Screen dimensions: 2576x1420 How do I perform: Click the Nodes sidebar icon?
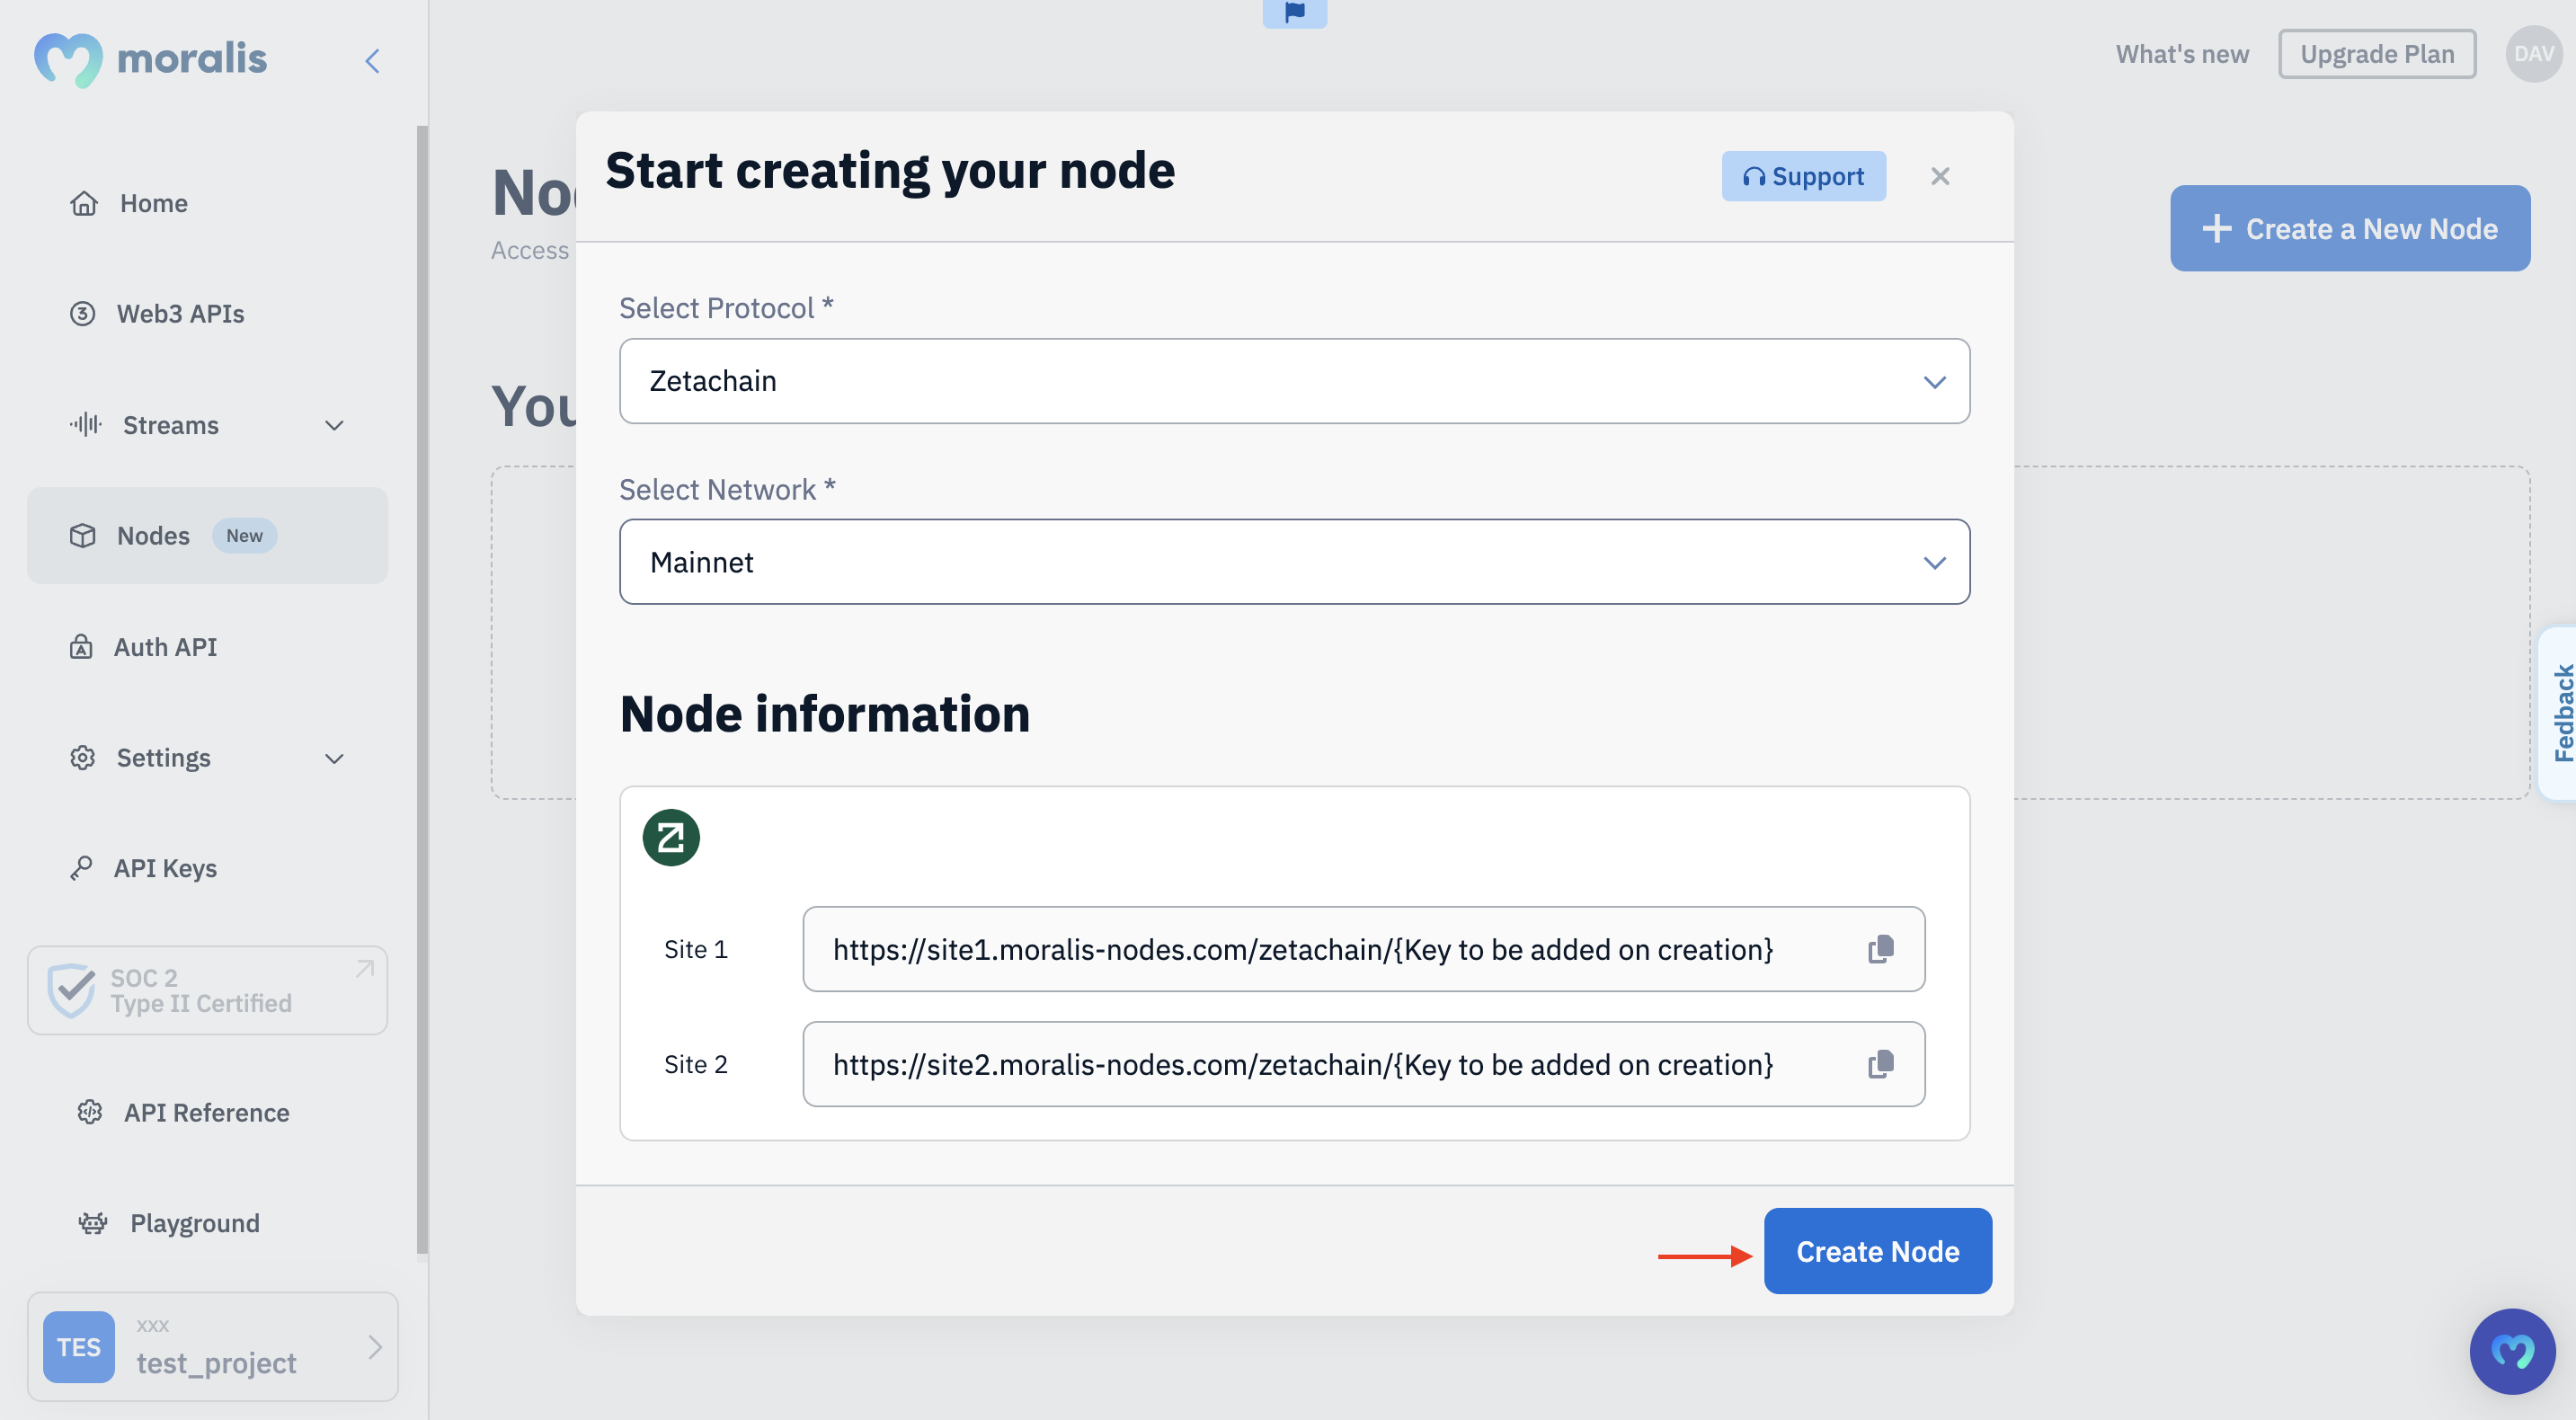pyautogui.click(x=81, y=535)
